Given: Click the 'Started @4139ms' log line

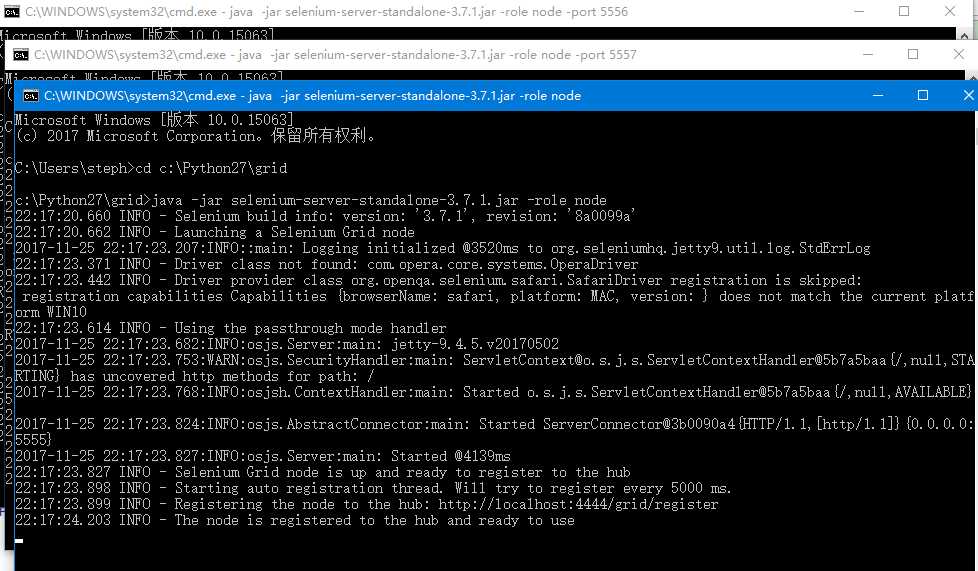Looking at the screenshot, I should [263, 456].
